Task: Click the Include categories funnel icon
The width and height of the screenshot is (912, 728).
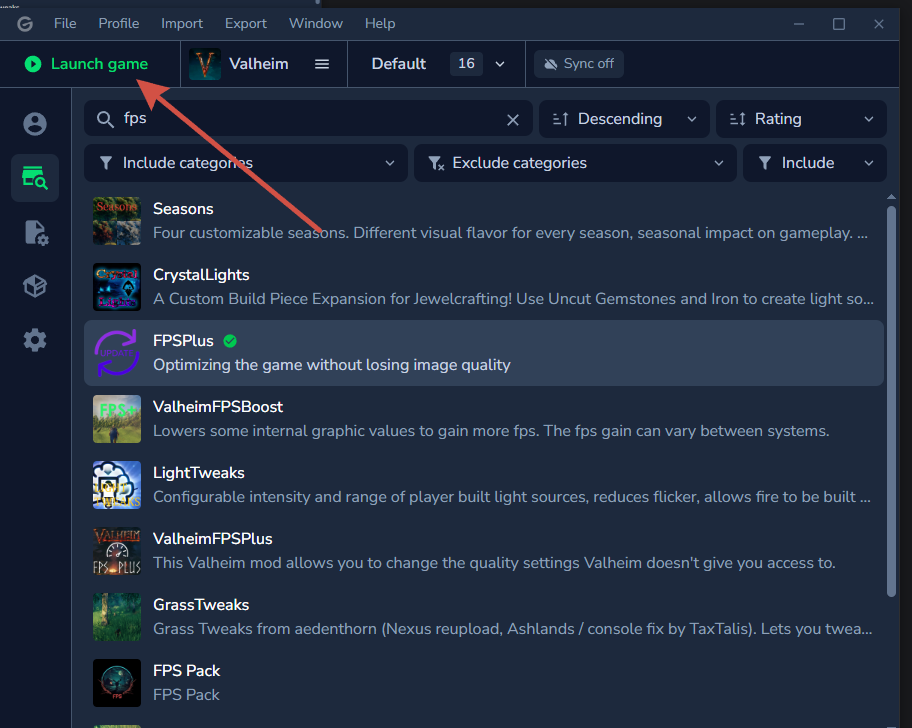Action: tap(106, 163)
